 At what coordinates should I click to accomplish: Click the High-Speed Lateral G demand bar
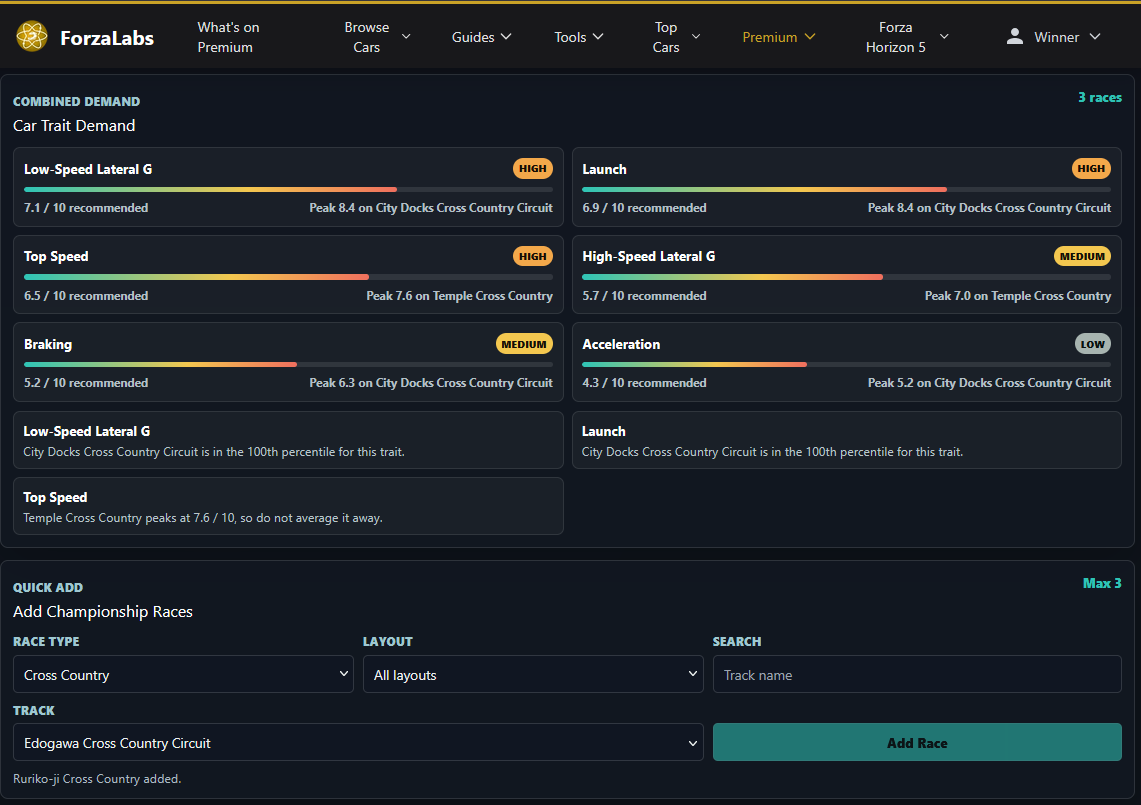pos(846,277)
